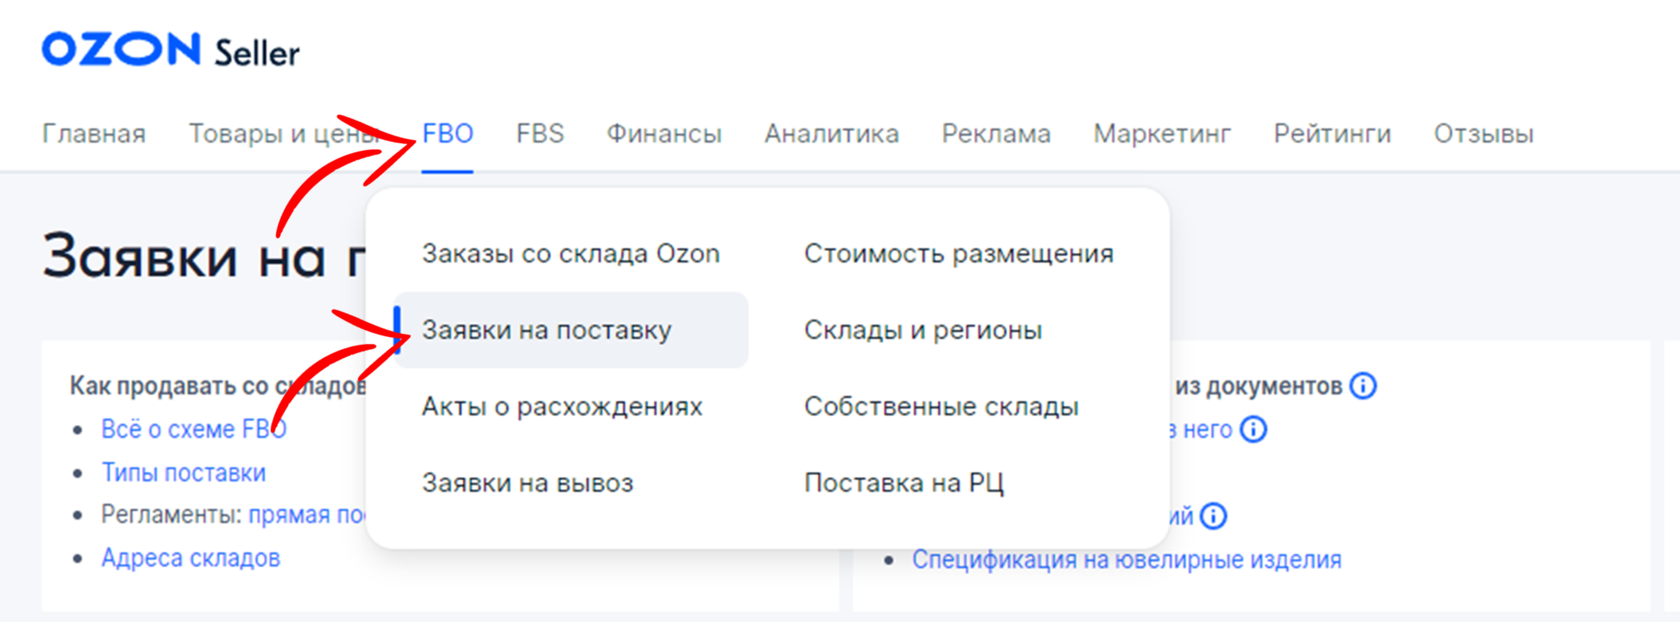The width and height of the screenshot is (1680, 622).
Task: Go to the Главная tab
Action: pos(94,134)
